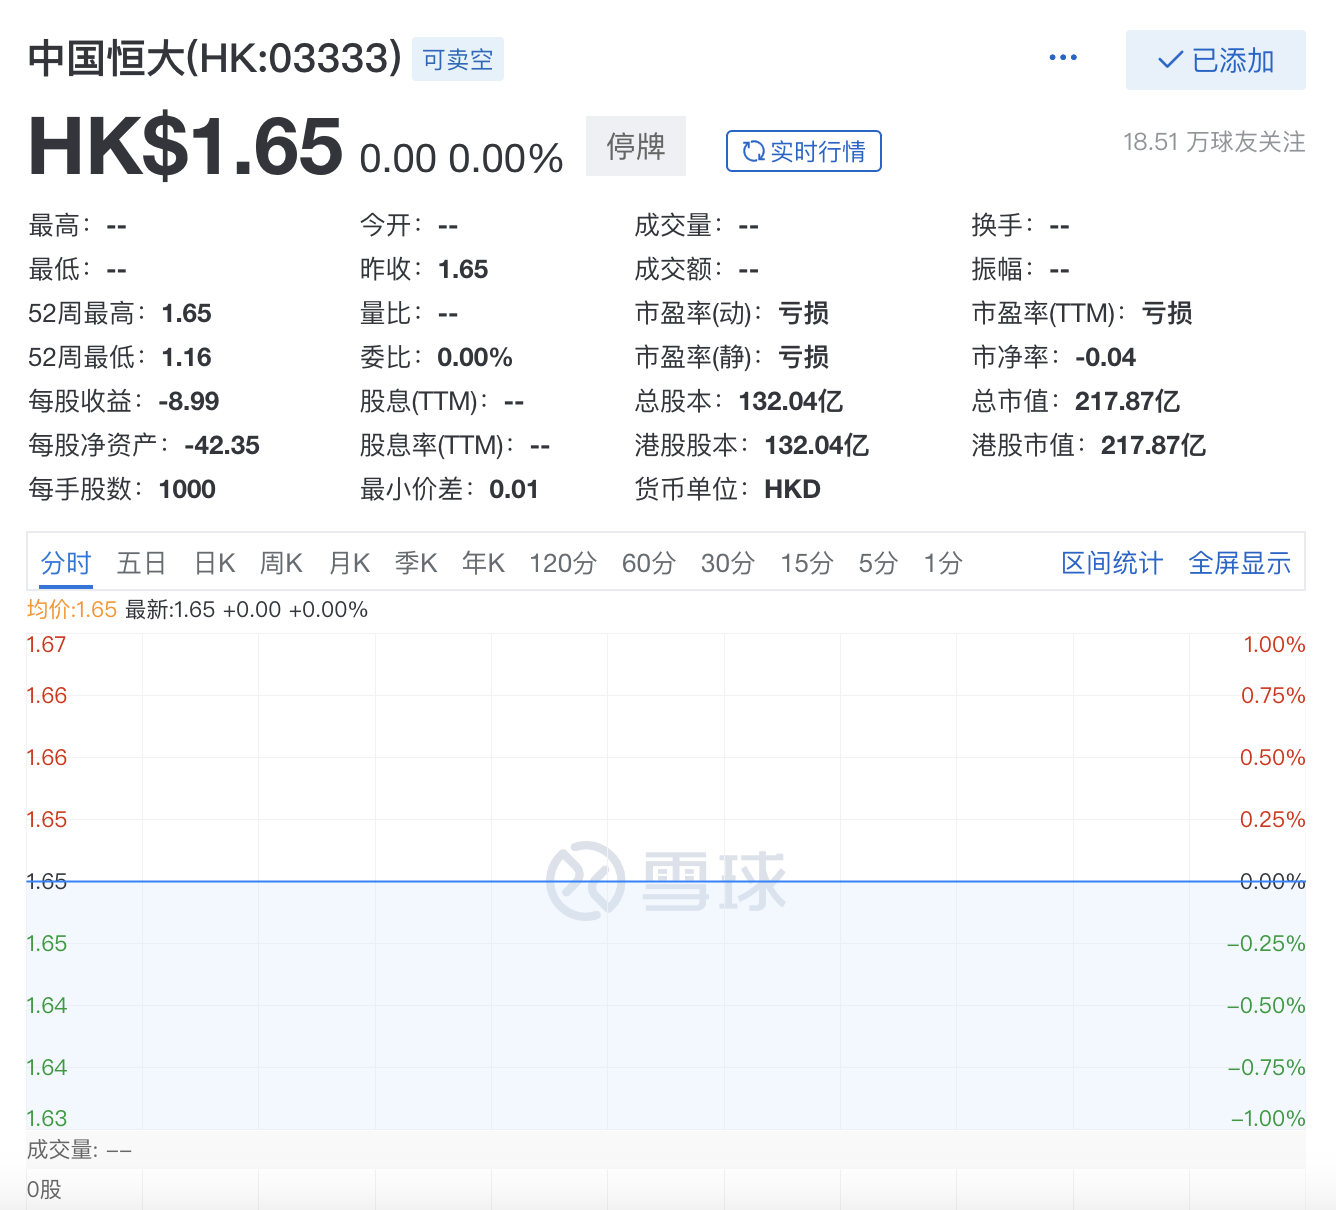Switch to the 日K chart tab
Screen dimensions: 1336x1210
point(214,563)
